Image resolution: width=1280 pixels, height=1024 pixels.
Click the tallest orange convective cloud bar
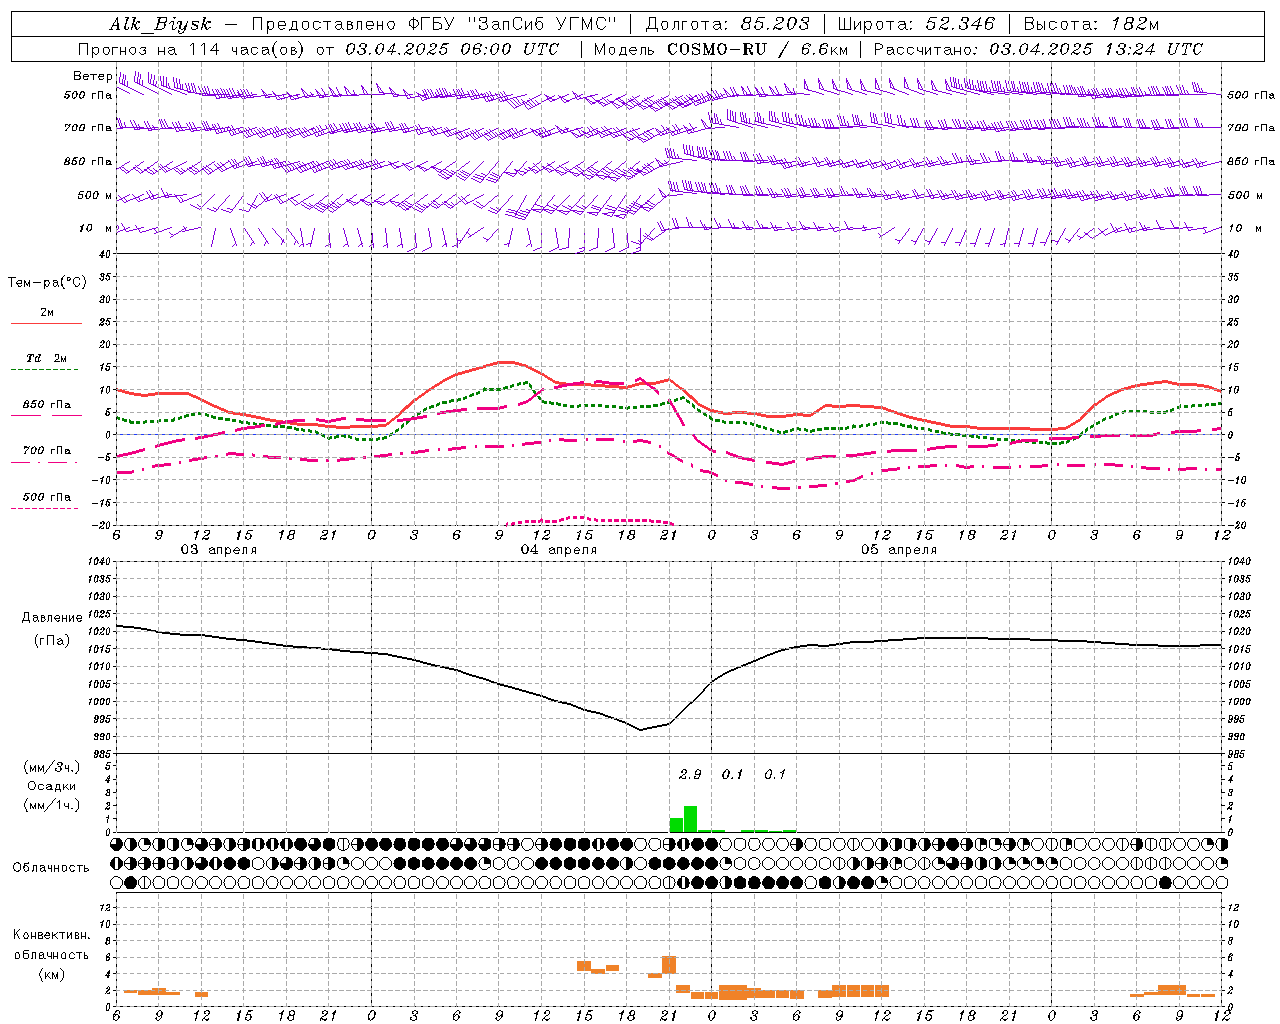669,965
